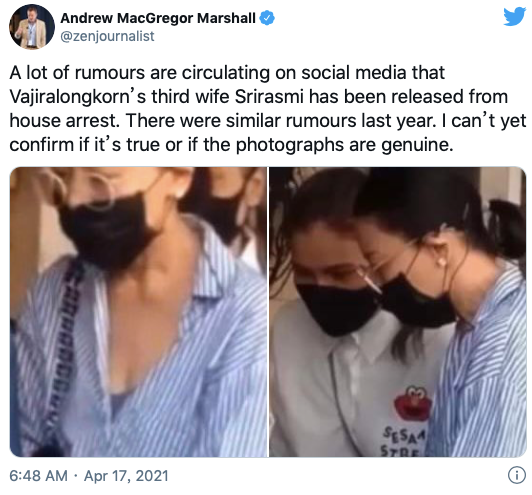
Task: Open Andrew MacGregor Marshall's profile avatar
Action: tap(32, 27)
